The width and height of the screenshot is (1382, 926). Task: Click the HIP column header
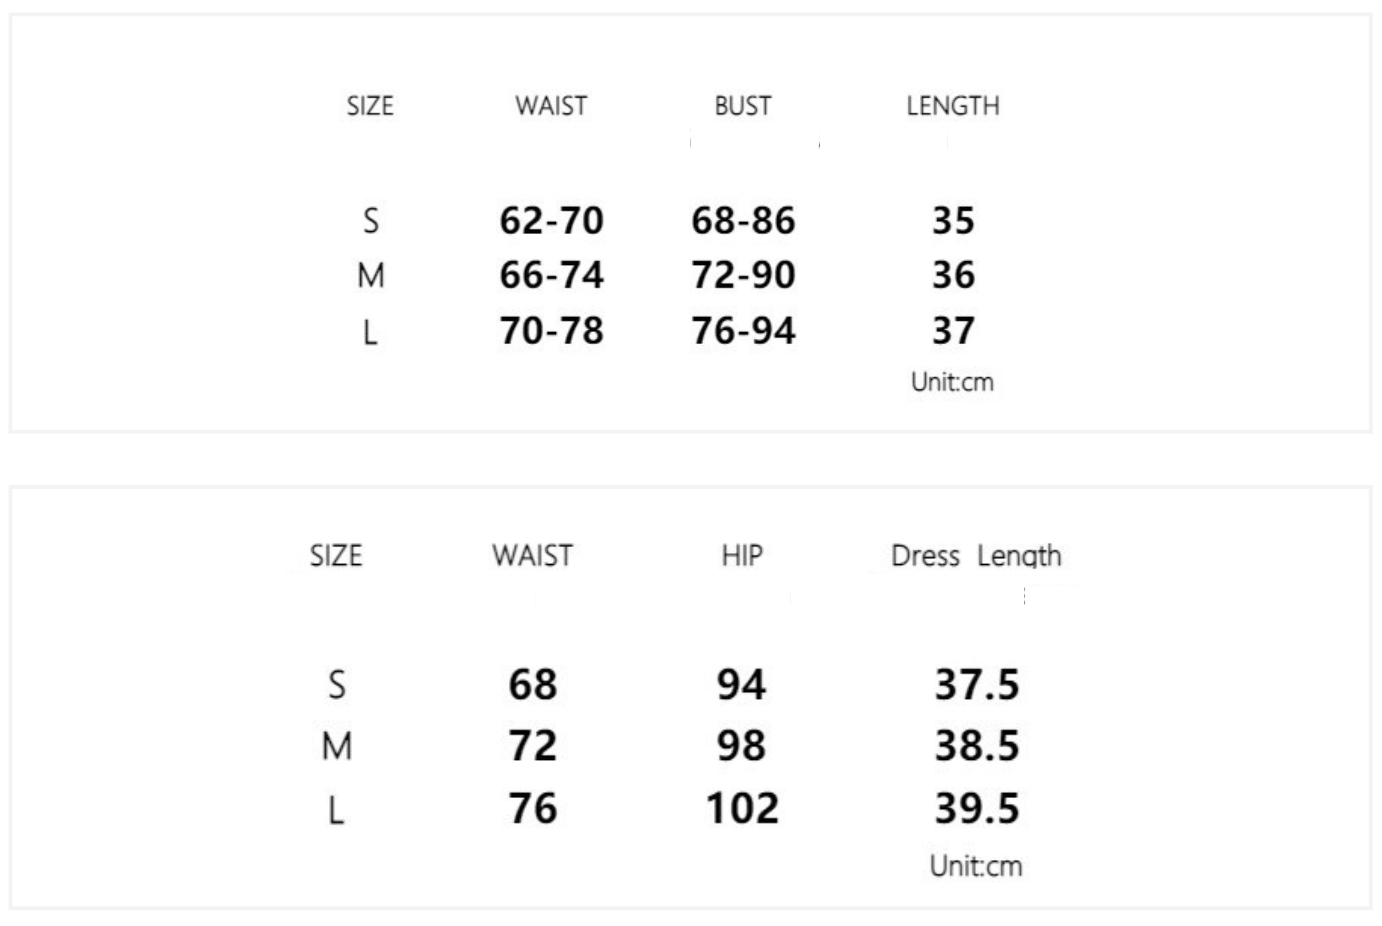tap(741, 556)
